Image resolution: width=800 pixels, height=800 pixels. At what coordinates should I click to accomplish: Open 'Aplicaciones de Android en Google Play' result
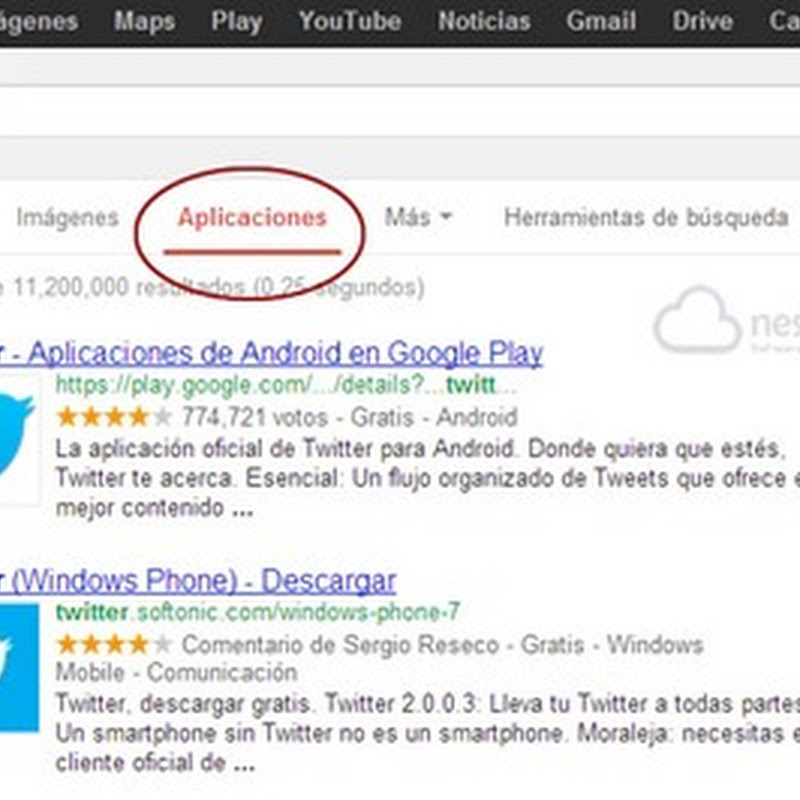[x=271, y=354]
